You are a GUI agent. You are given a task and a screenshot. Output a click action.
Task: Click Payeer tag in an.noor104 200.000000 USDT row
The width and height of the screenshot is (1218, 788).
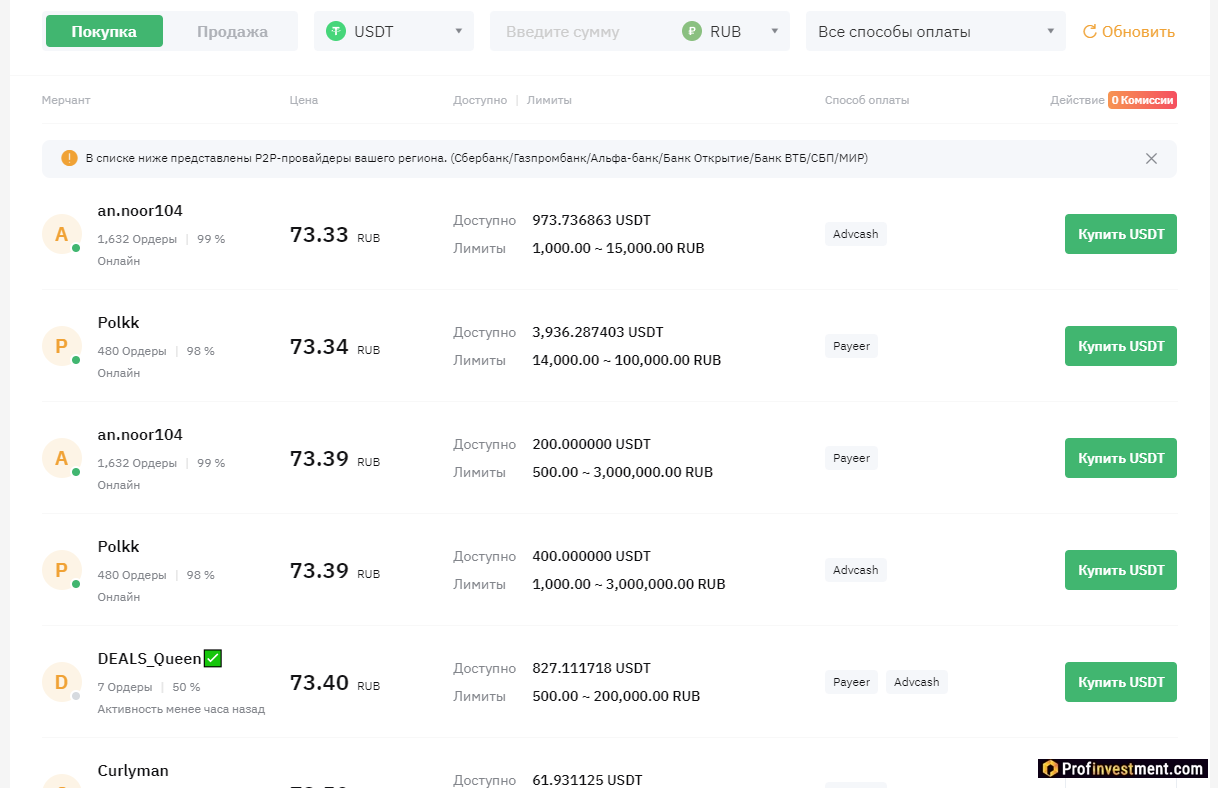coord(851,458)
